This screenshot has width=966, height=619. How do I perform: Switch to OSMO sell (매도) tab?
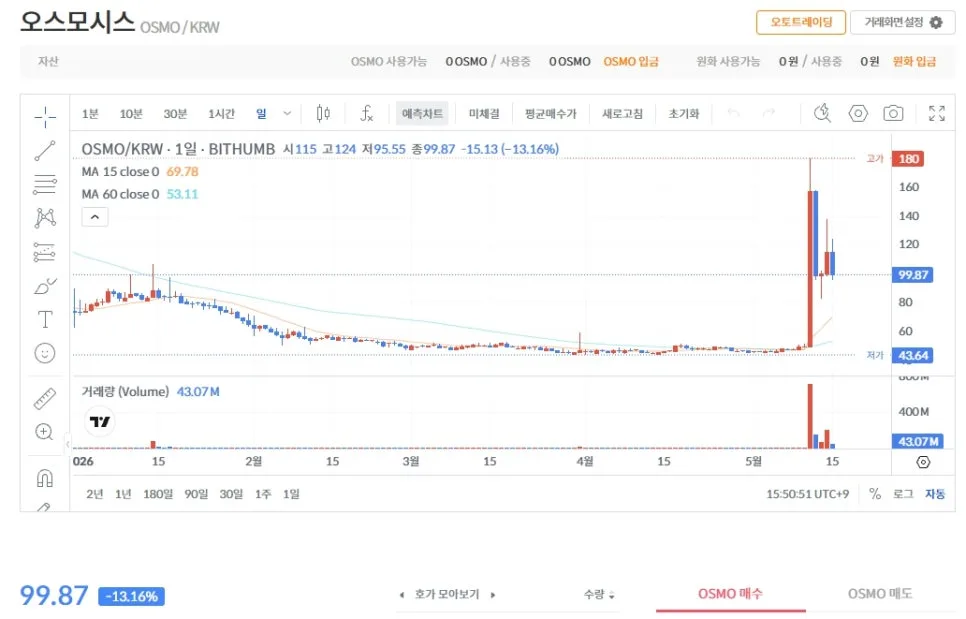[x=880, y=594]
